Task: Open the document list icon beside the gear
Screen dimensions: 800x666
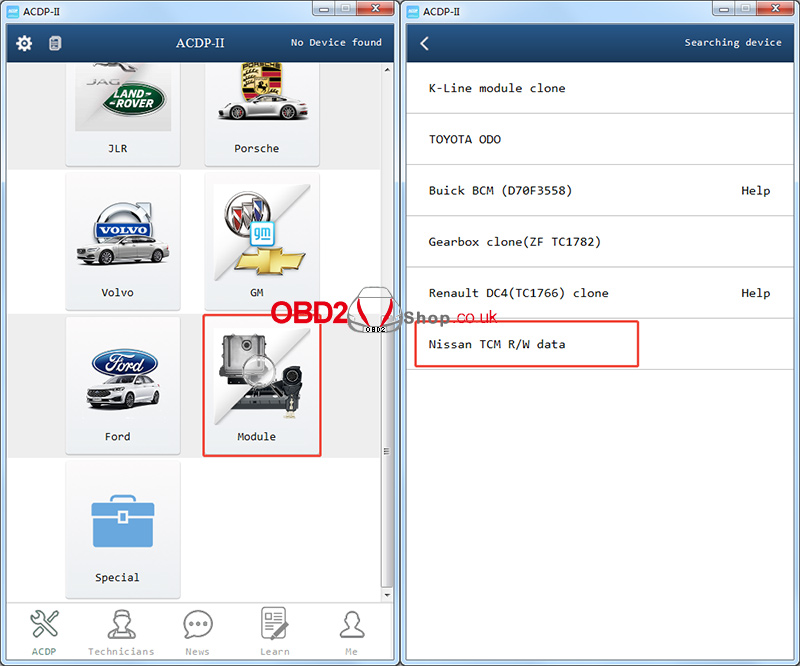Action: point(55,43)
